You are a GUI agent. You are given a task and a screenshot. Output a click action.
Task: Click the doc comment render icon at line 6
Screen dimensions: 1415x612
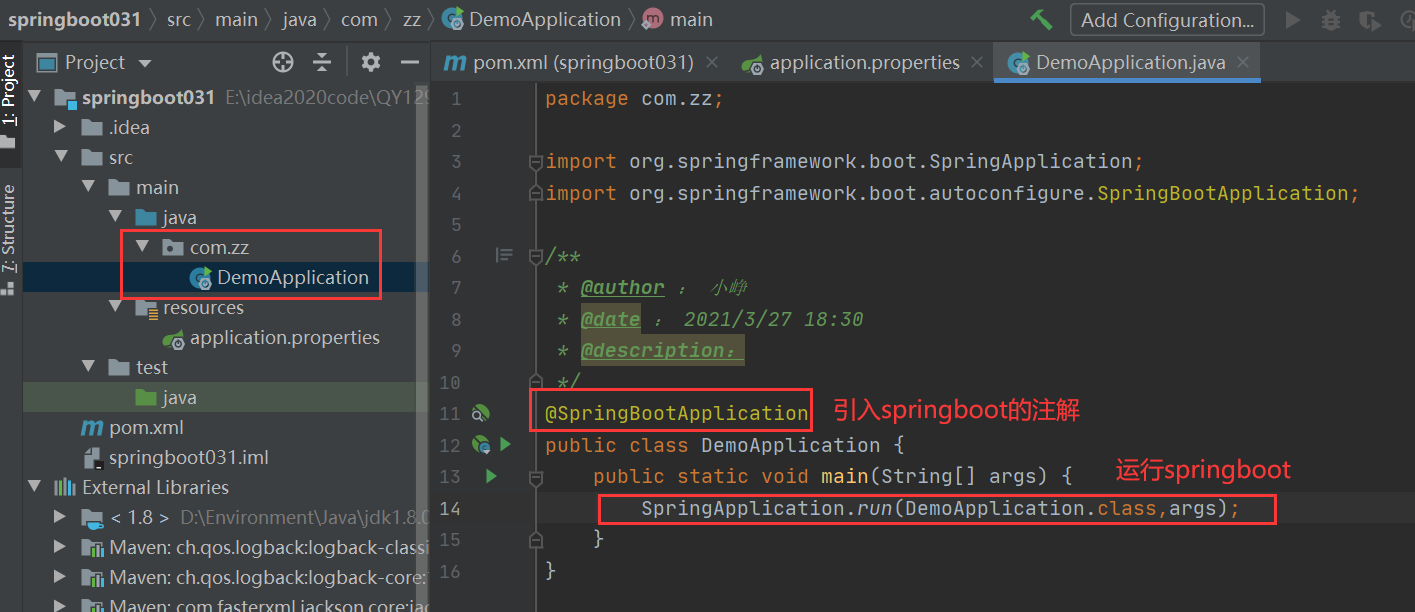click(x=504, y=256)
